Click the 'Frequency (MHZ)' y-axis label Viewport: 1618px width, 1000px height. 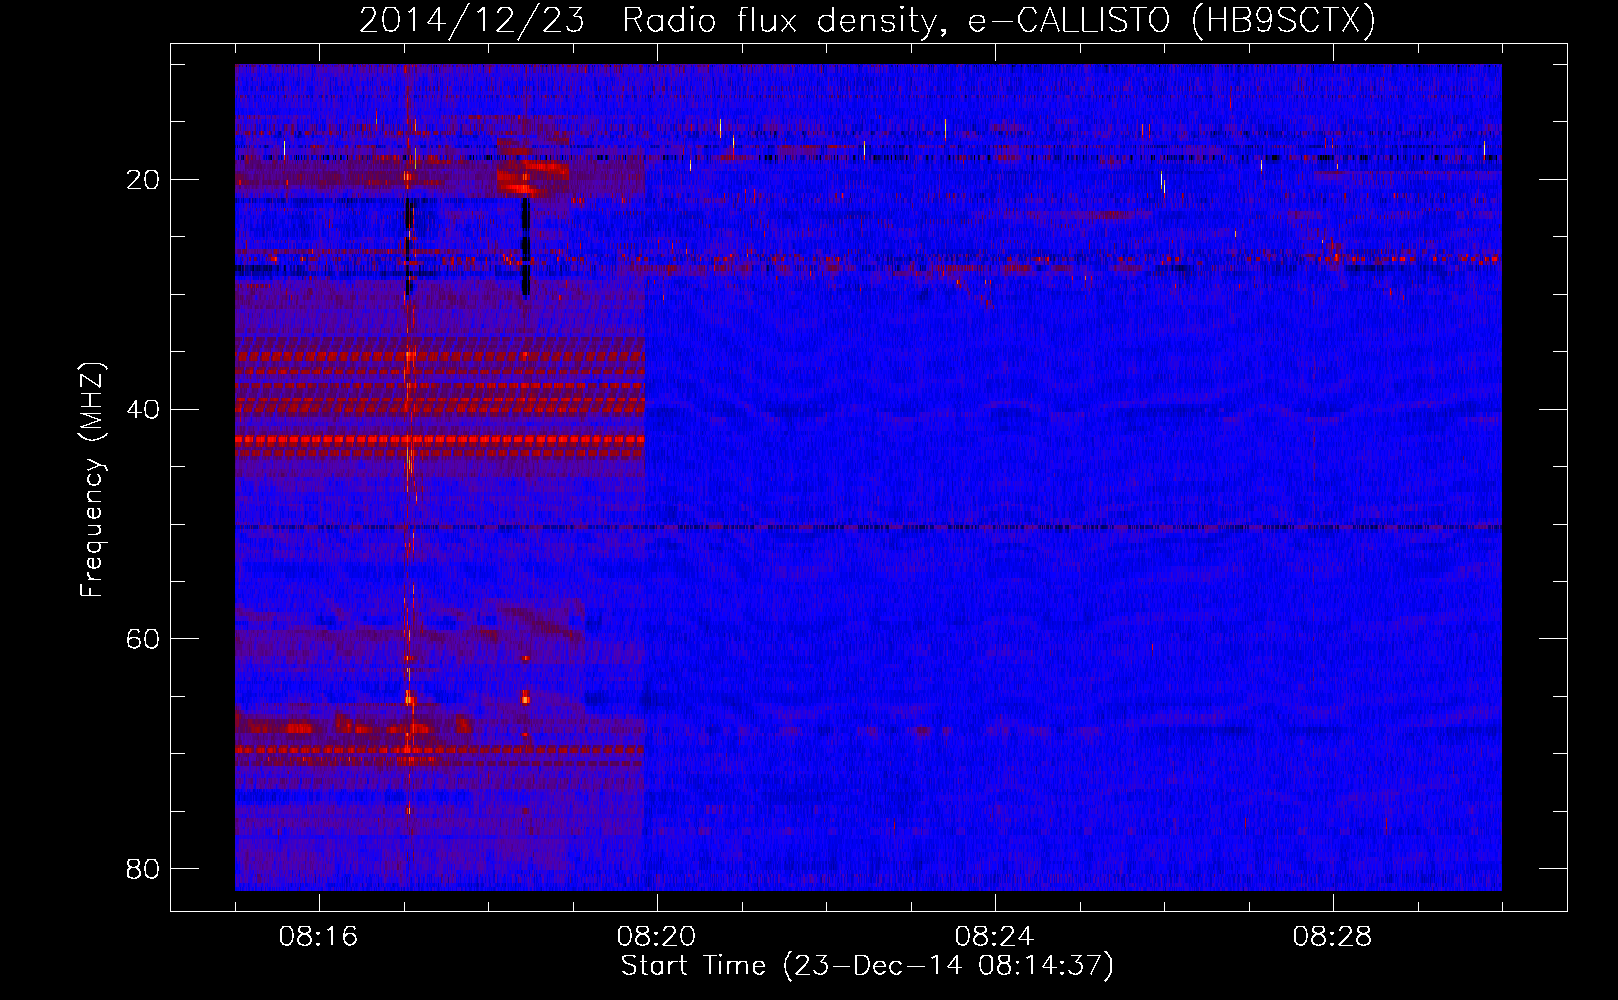[92, 480]
